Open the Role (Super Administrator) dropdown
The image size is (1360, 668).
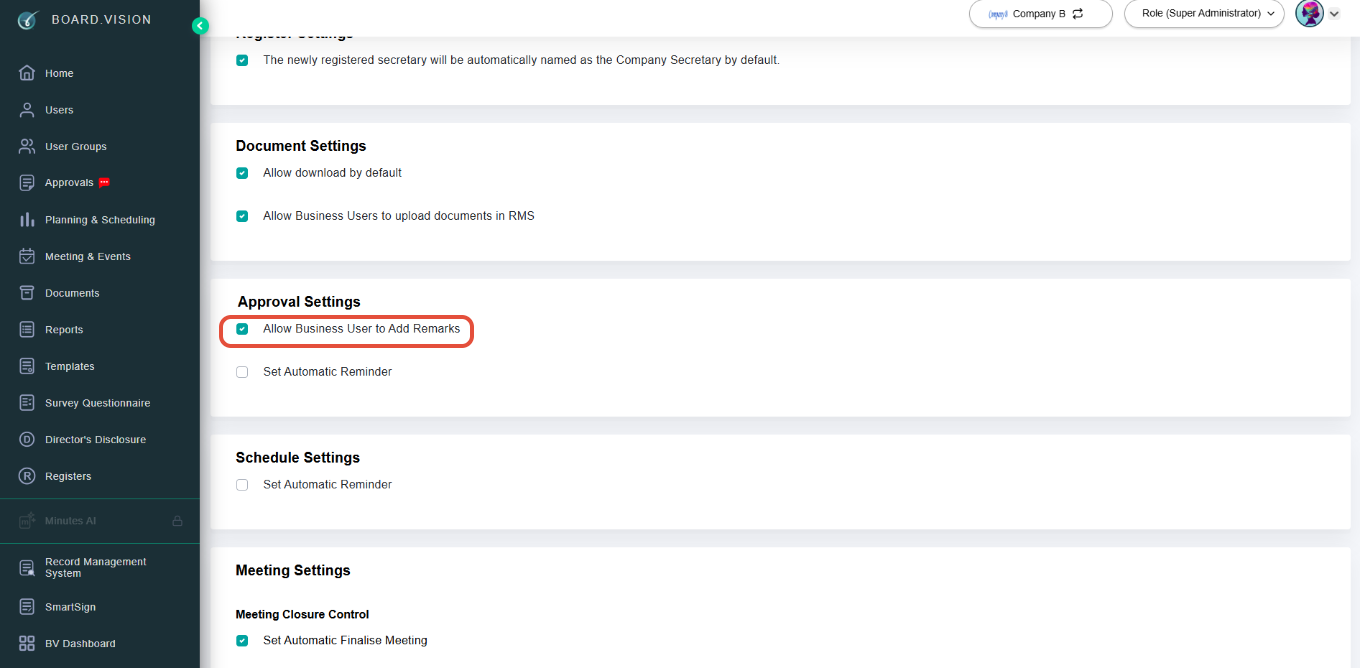(x=1204, y=14)
